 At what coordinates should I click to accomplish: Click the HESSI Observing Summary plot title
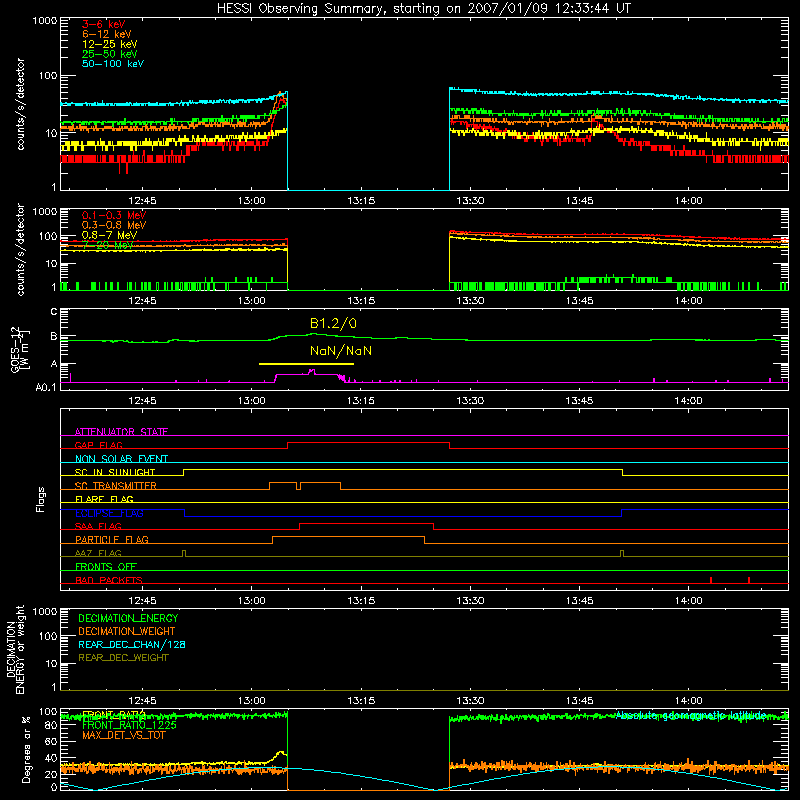coord(424,9)
